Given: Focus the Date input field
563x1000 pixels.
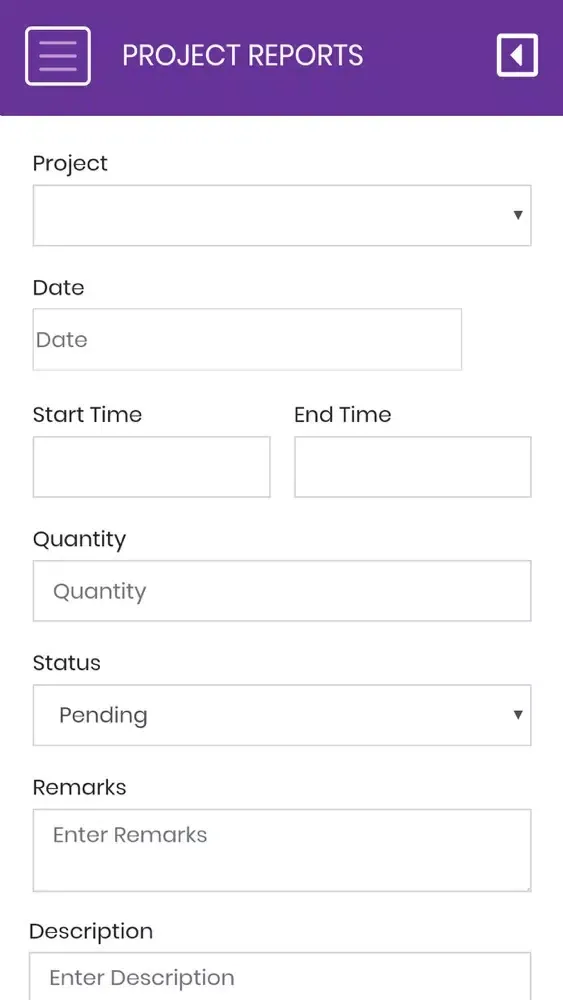Looking at the screenshot, I should [x=247, y=339].
